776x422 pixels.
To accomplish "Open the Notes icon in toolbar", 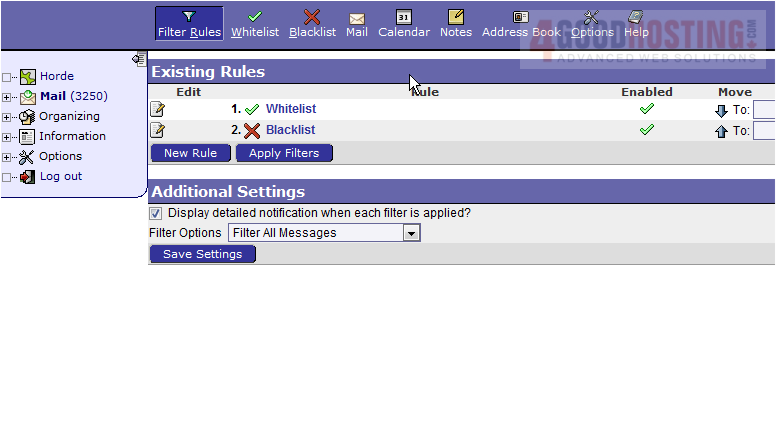I will (456, 17).
